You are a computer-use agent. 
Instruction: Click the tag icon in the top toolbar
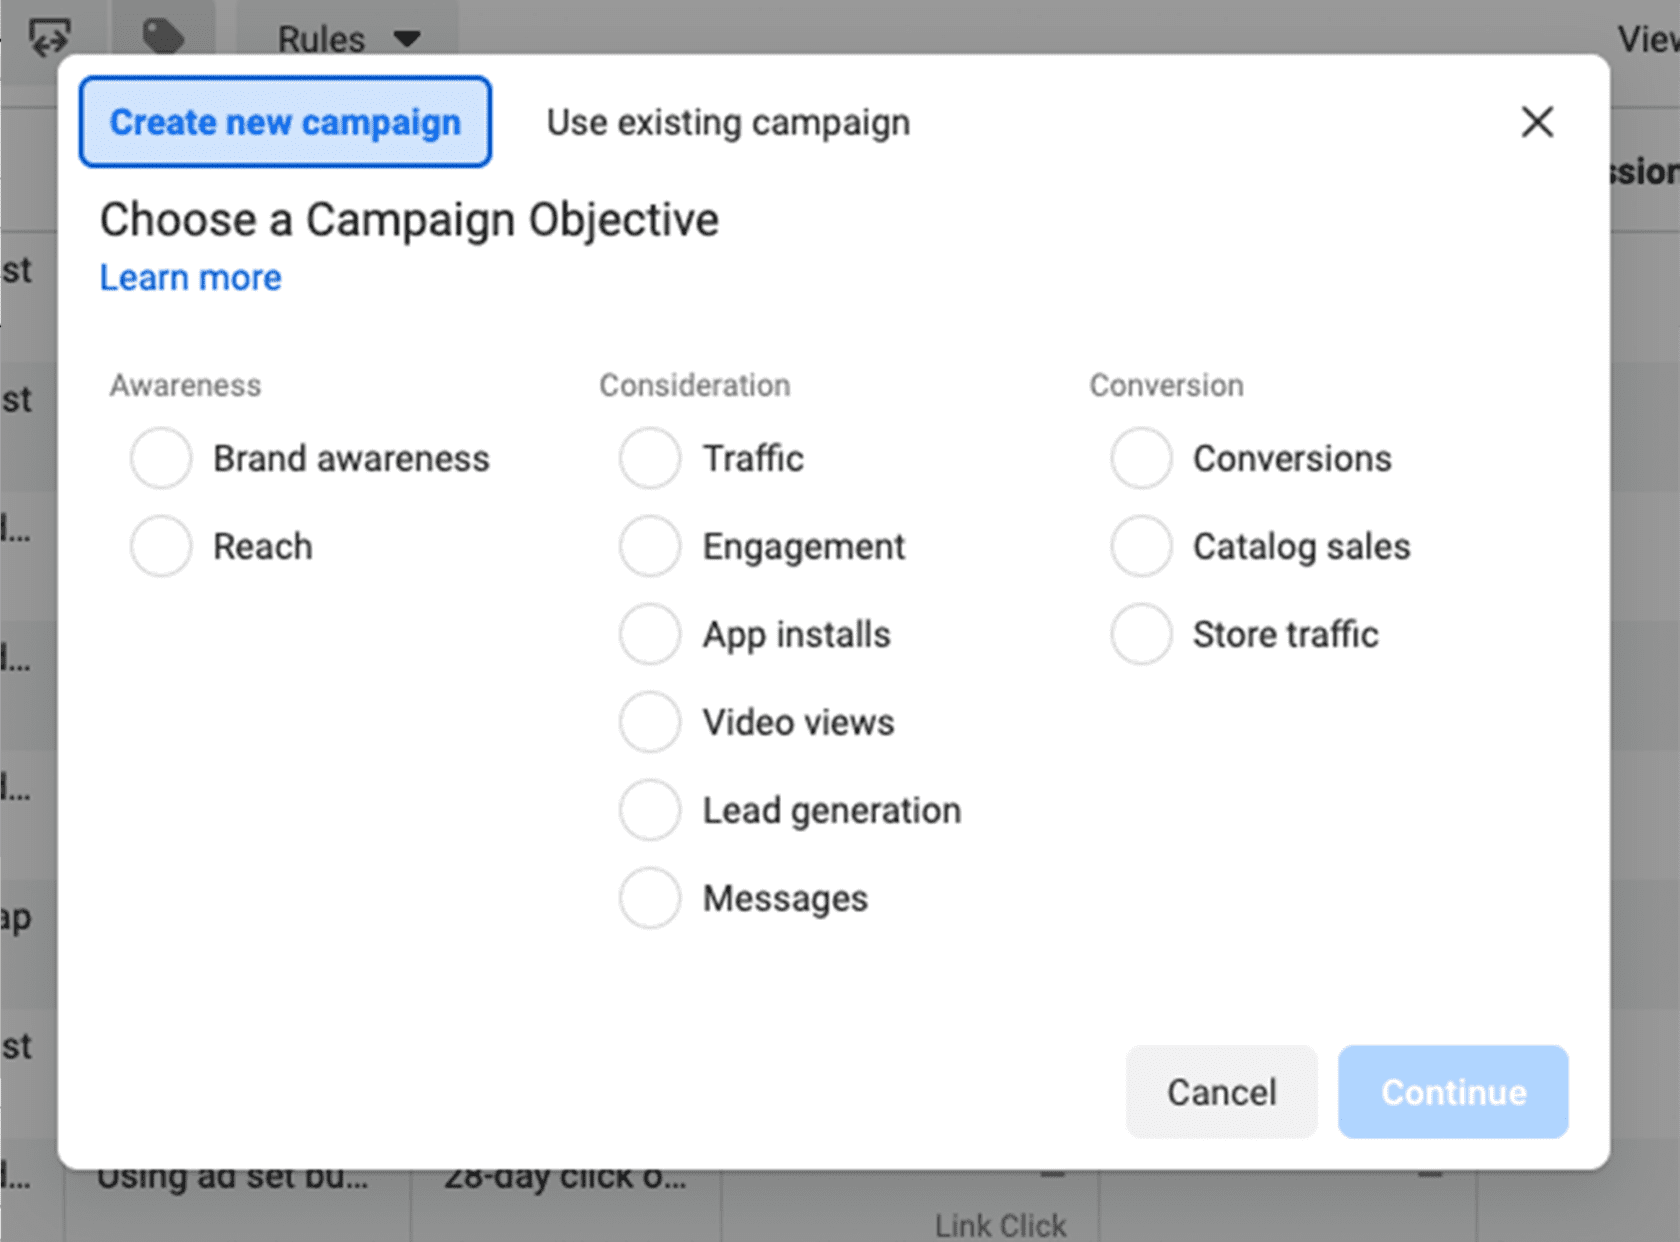coord(163,36)
